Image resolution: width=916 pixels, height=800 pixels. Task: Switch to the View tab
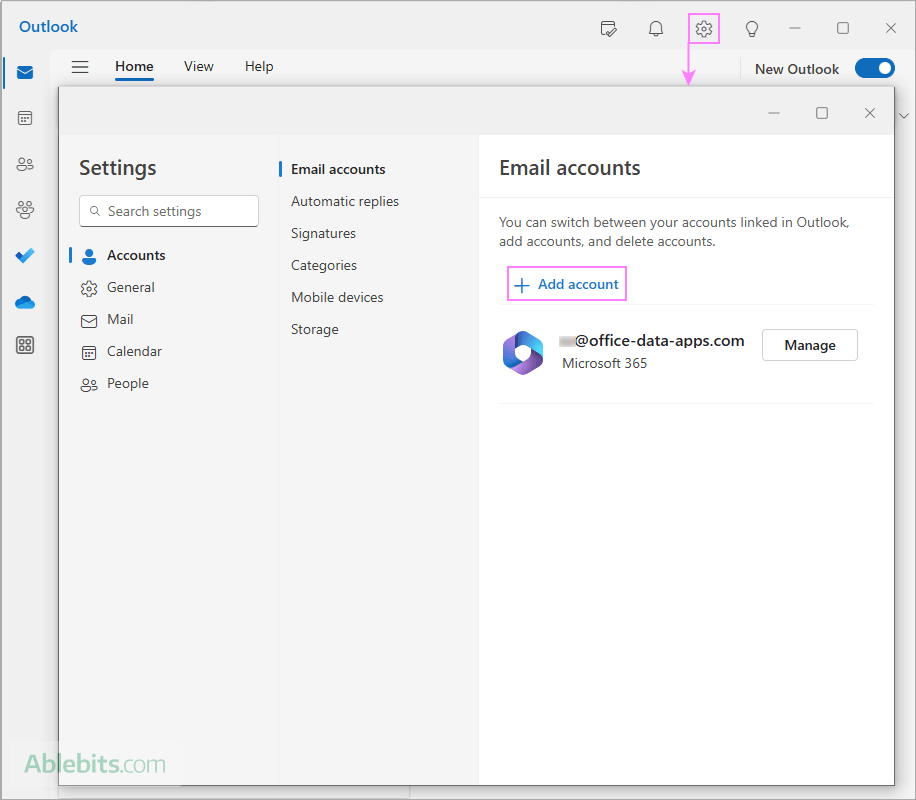tap(199, 67)
